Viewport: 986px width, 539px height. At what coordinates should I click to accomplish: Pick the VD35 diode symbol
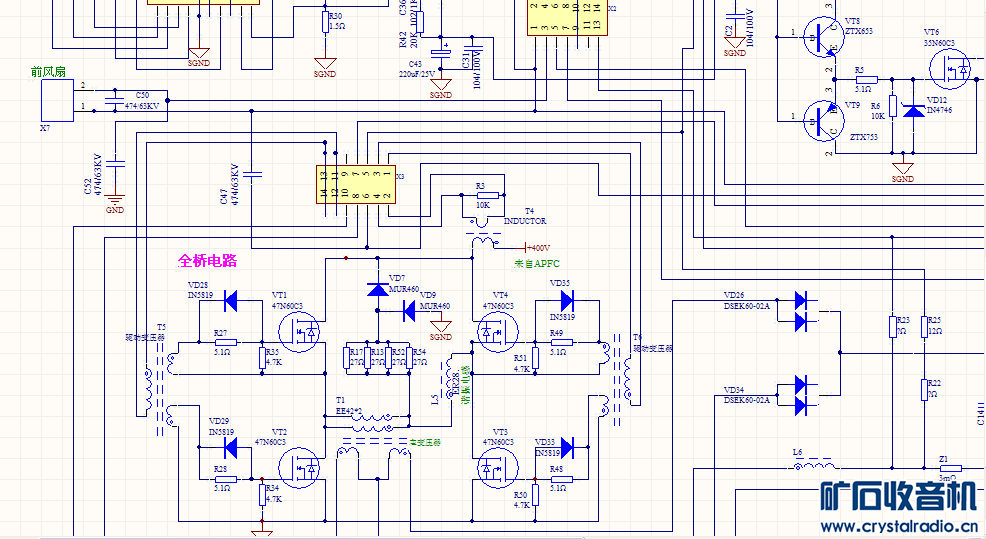tap(567, 301)
